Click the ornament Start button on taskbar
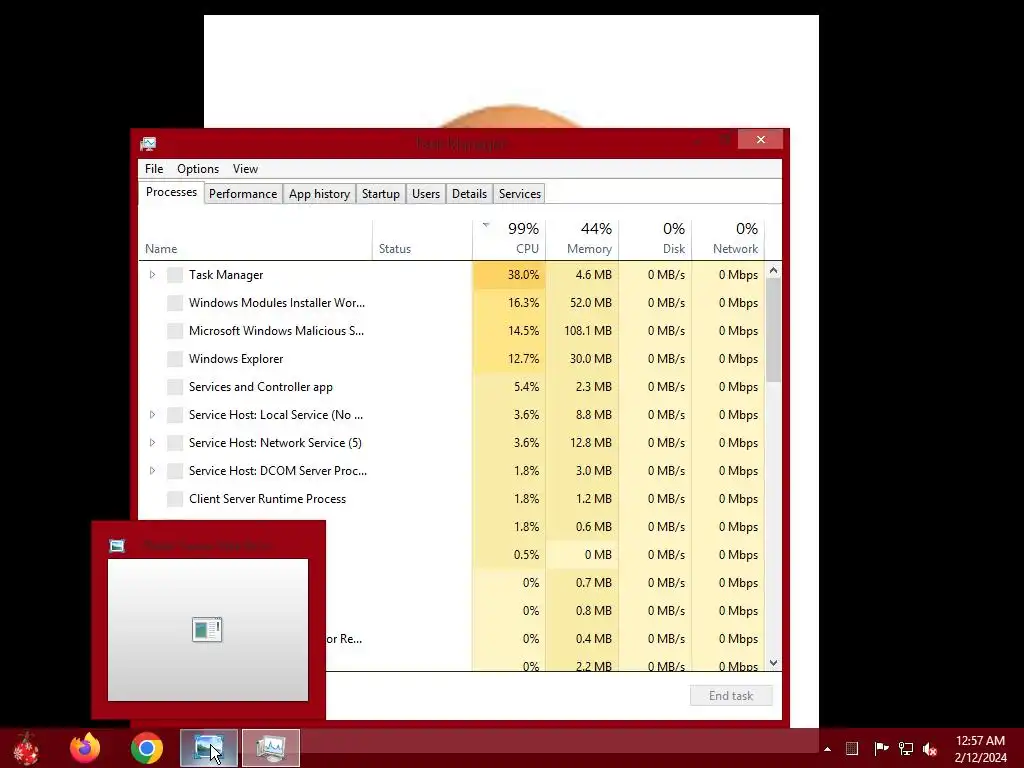Viewport: 1024px width, 768px height. tap(26, 748)
